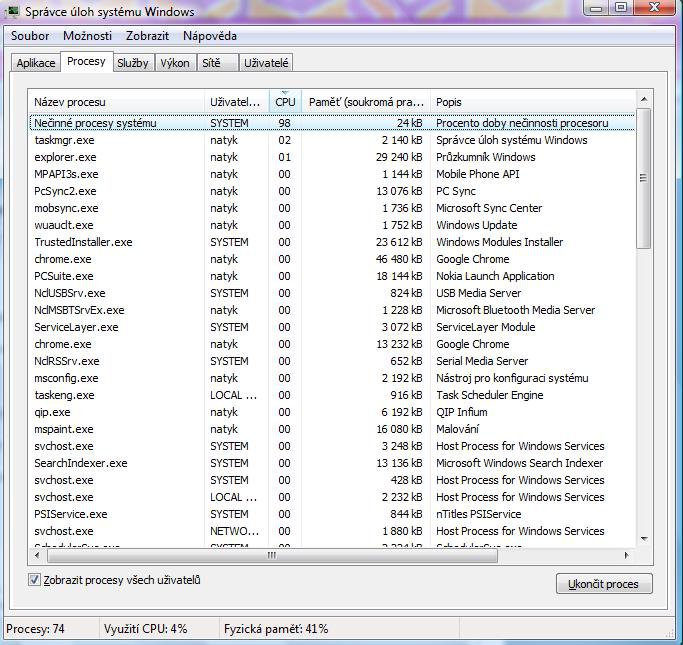
Task: Switch to the Sítě tab
Action: 216,63
